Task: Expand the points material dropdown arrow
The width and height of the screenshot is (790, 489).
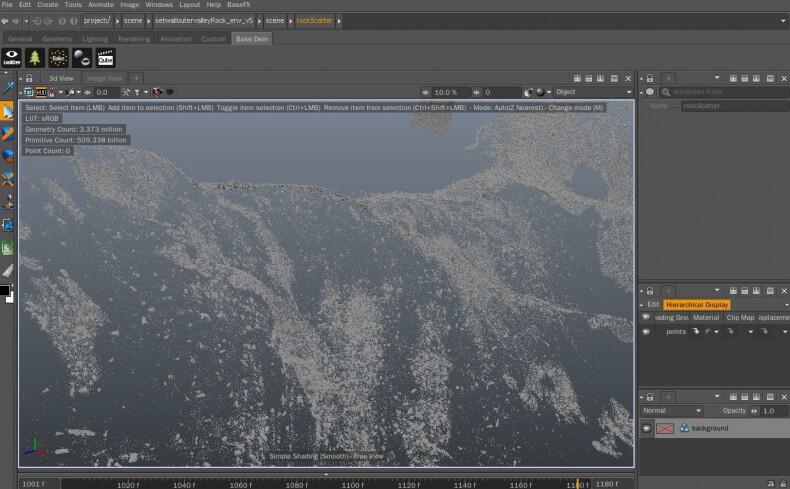Action: tap(716, 332)
